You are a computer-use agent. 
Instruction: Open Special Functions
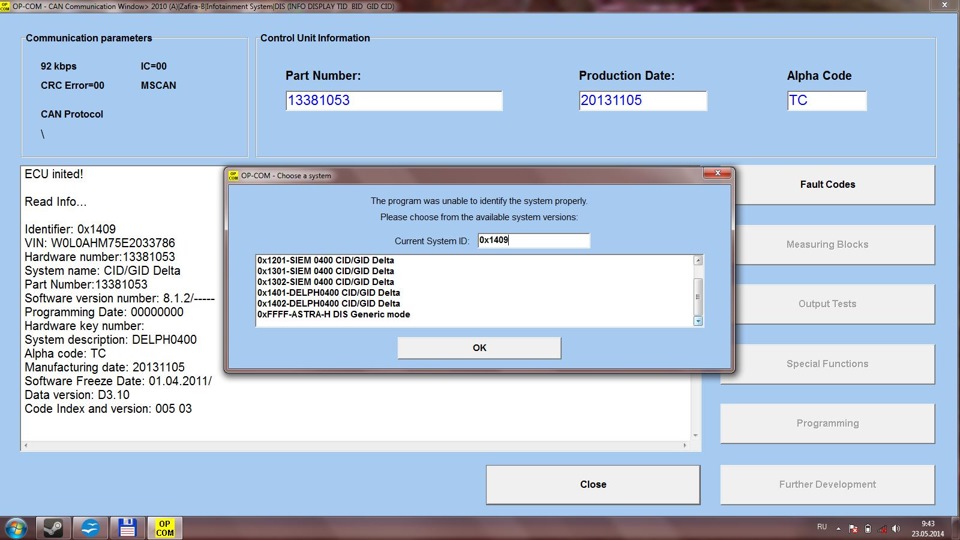pyautogui.click(x=827, y=364)
